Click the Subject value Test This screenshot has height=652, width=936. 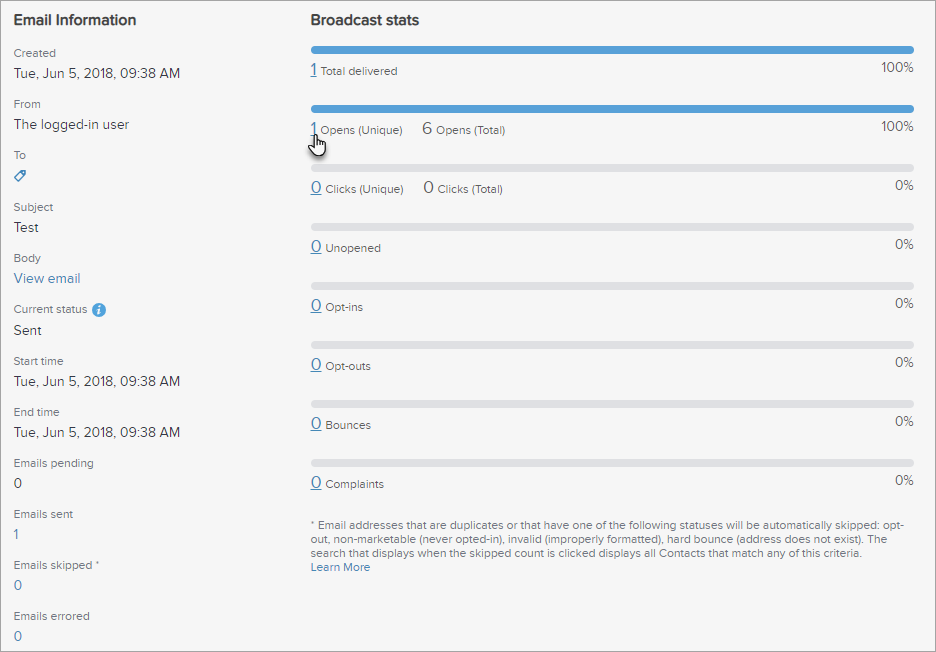point(26,227)
